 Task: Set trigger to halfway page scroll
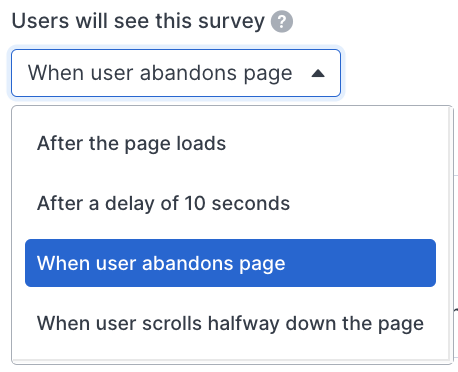230,323
